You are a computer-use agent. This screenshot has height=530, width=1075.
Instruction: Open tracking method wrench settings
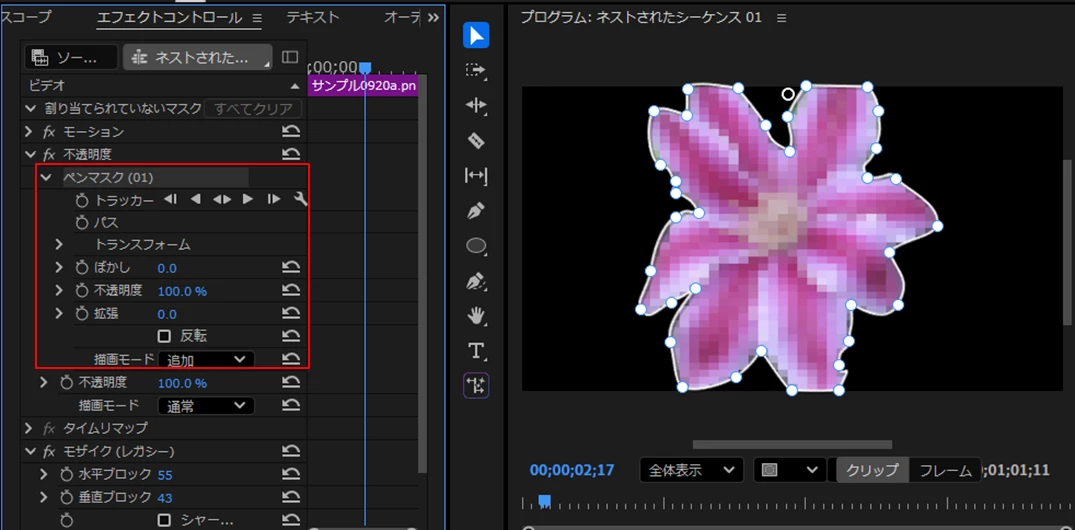[x=300, y=200]
